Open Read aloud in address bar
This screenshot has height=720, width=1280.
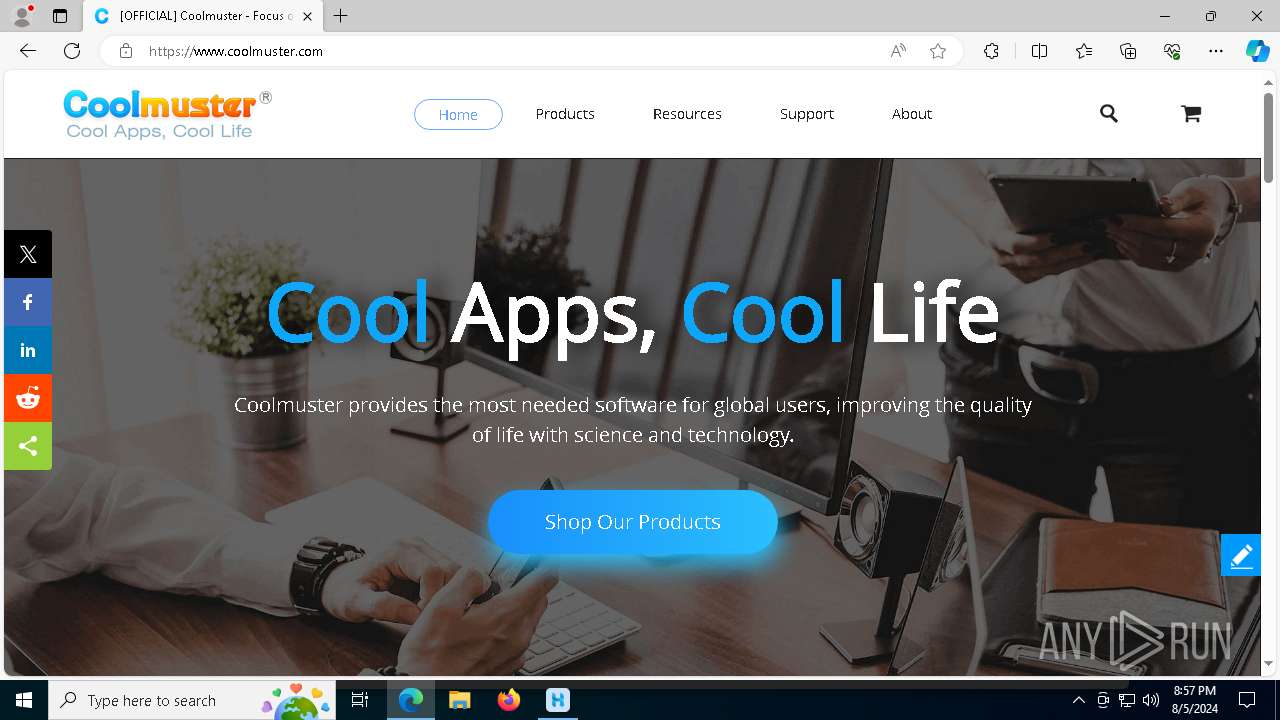(898, 51)
